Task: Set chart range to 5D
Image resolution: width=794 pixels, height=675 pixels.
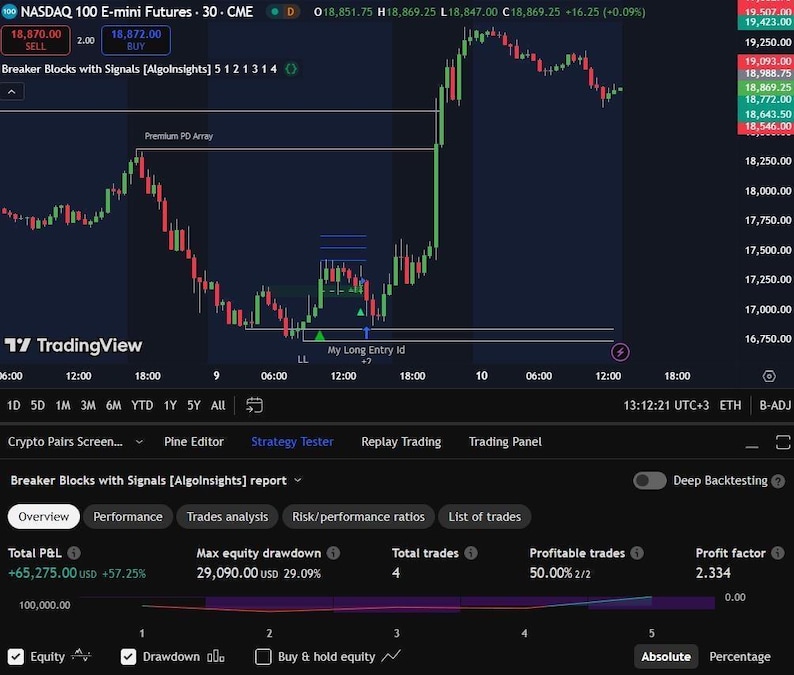Action: tap(37, 405)
